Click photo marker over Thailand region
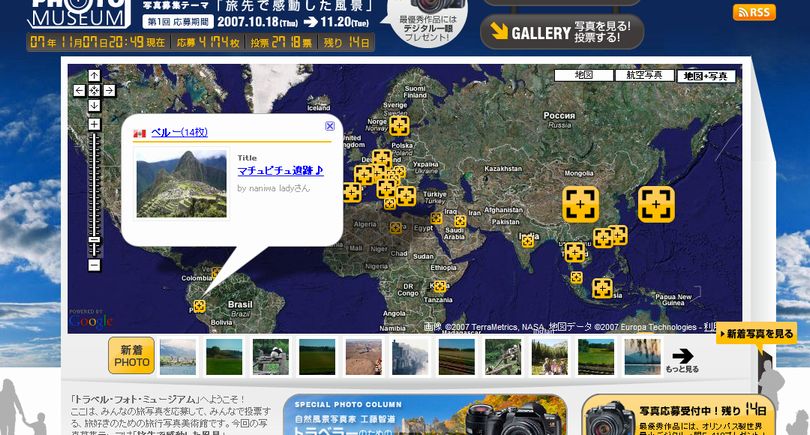Viewport: 810px width, 435px height. (574, 253)
